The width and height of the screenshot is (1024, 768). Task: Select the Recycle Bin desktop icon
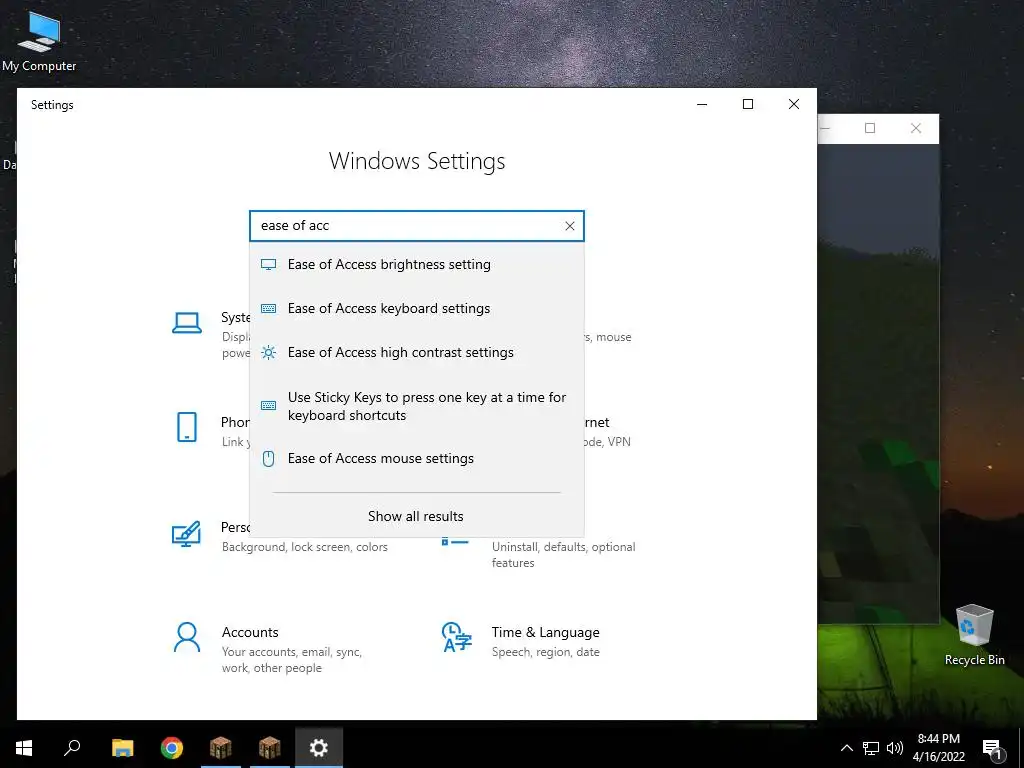tap(974, 635)
